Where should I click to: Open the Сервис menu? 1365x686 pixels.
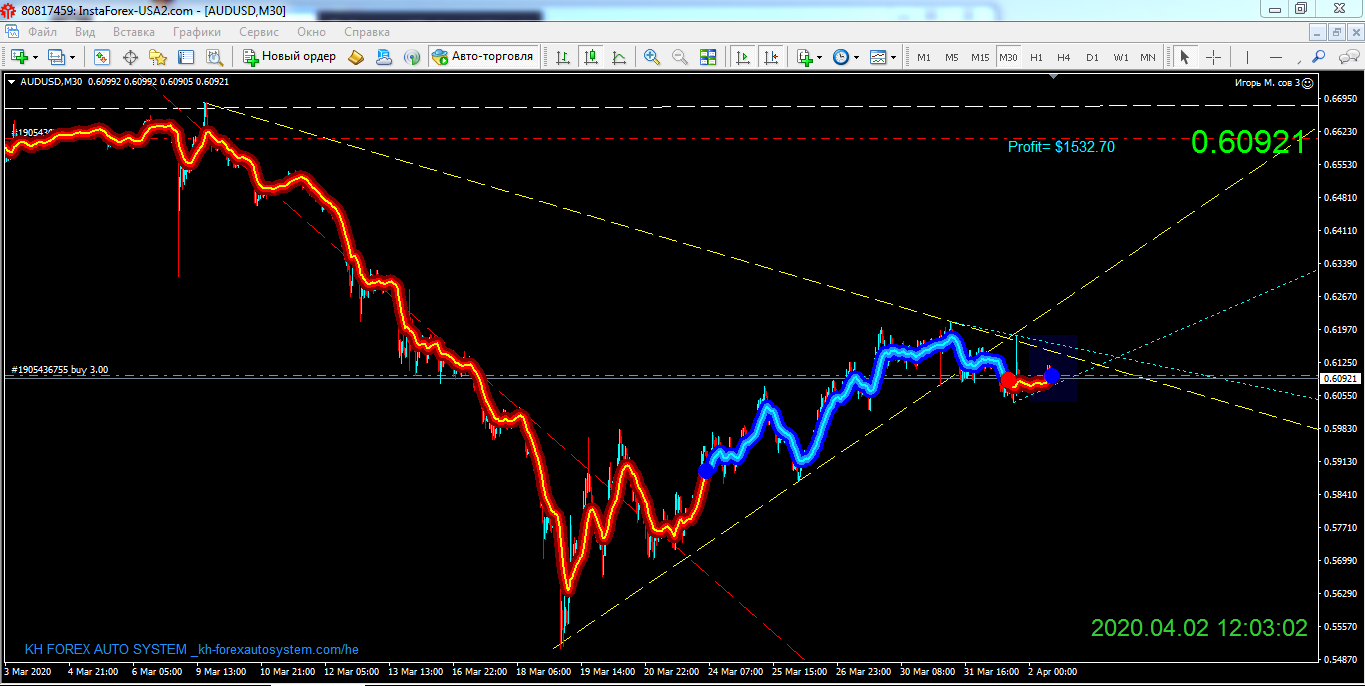(x=259, y=32)
